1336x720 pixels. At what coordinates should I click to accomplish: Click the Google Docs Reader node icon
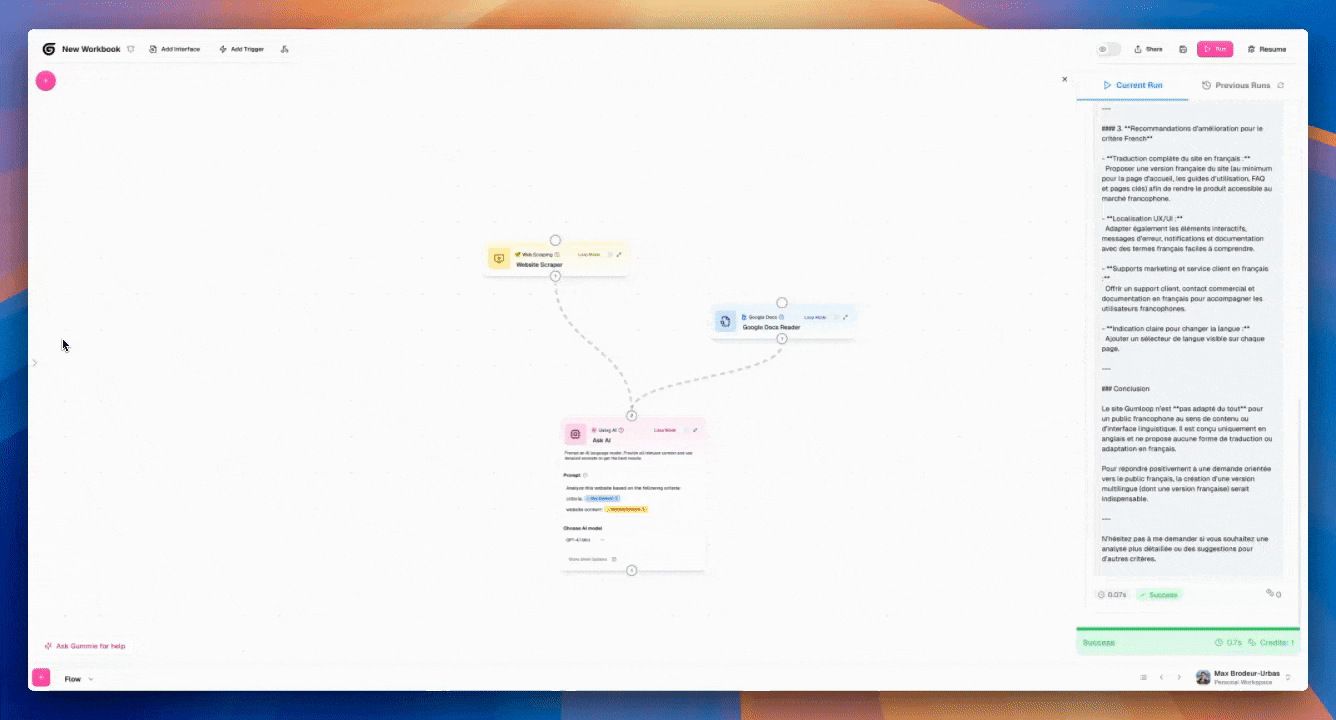[726, 321]
